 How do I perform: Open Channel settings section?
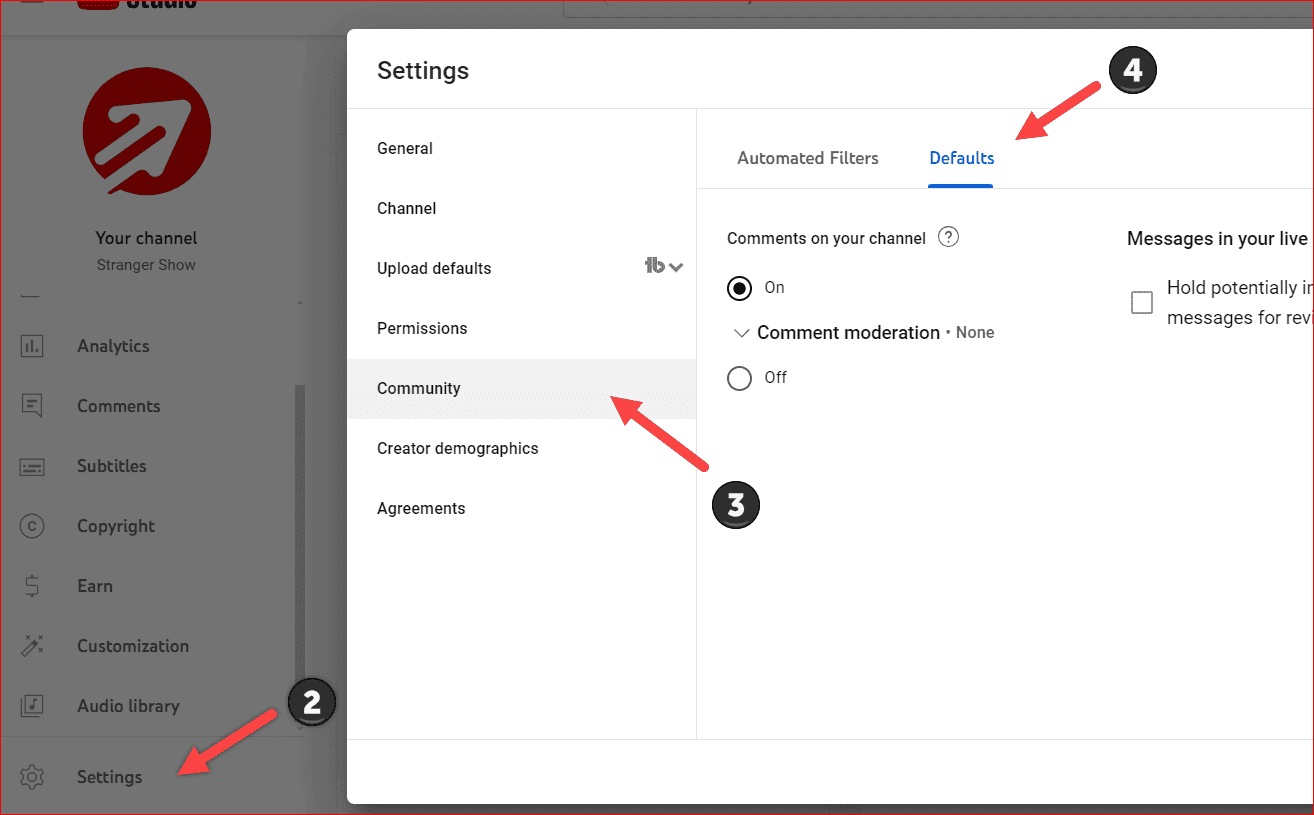coord(521,208)
